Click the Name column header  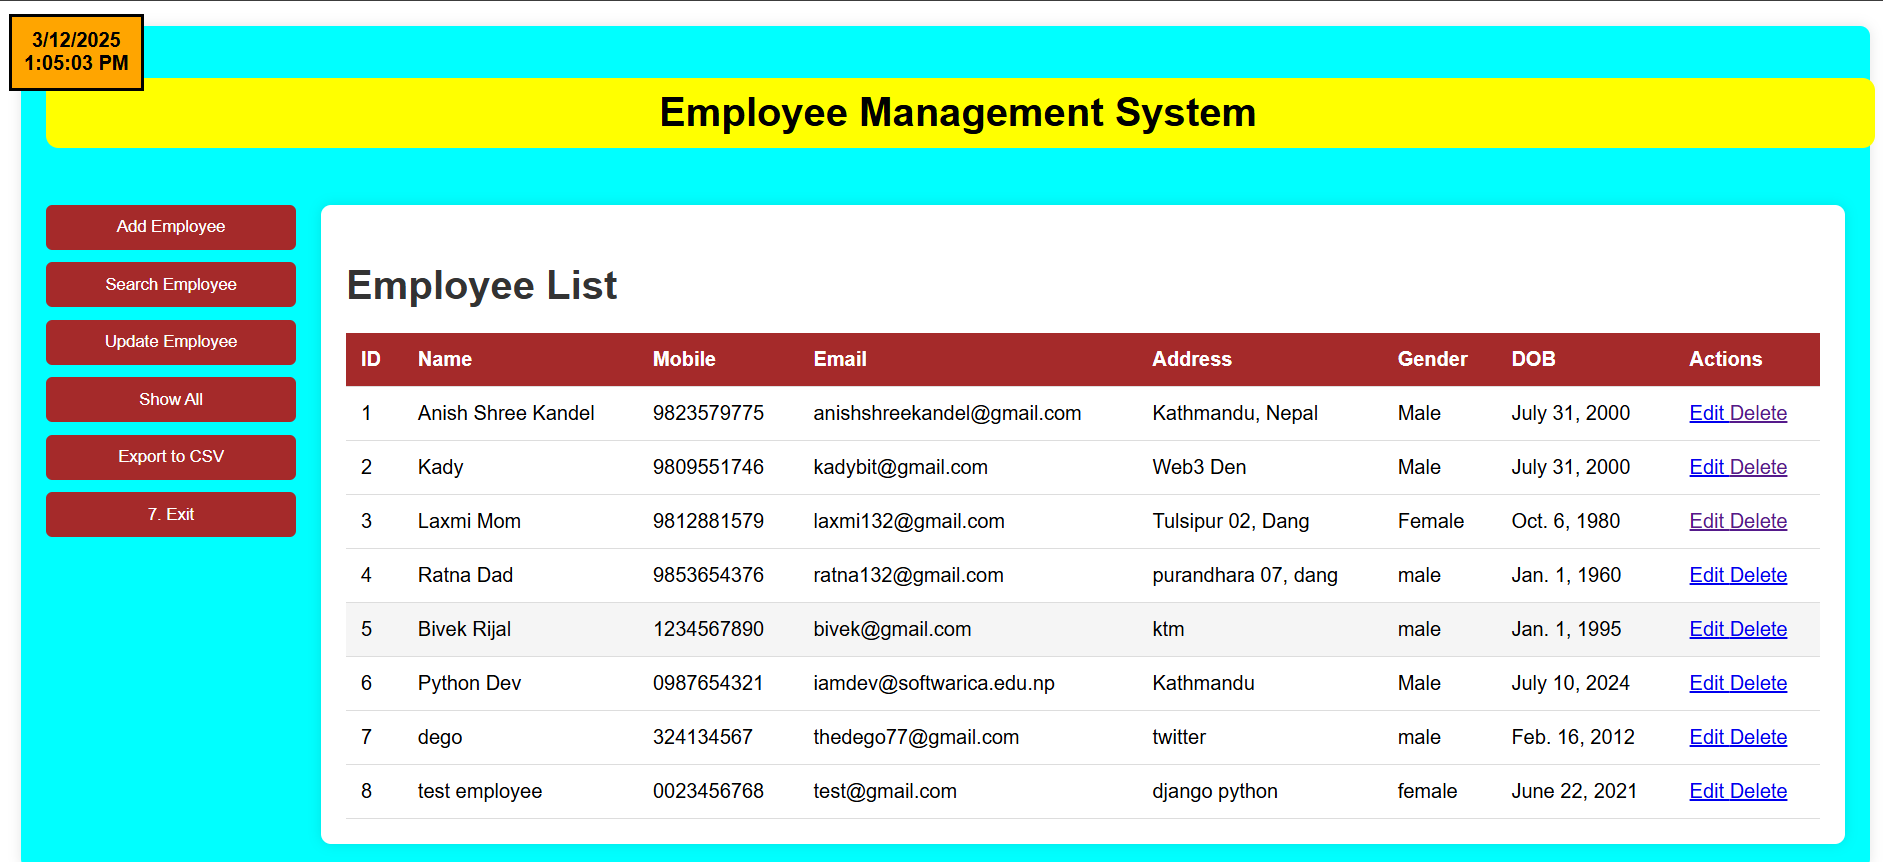point(445,359)
